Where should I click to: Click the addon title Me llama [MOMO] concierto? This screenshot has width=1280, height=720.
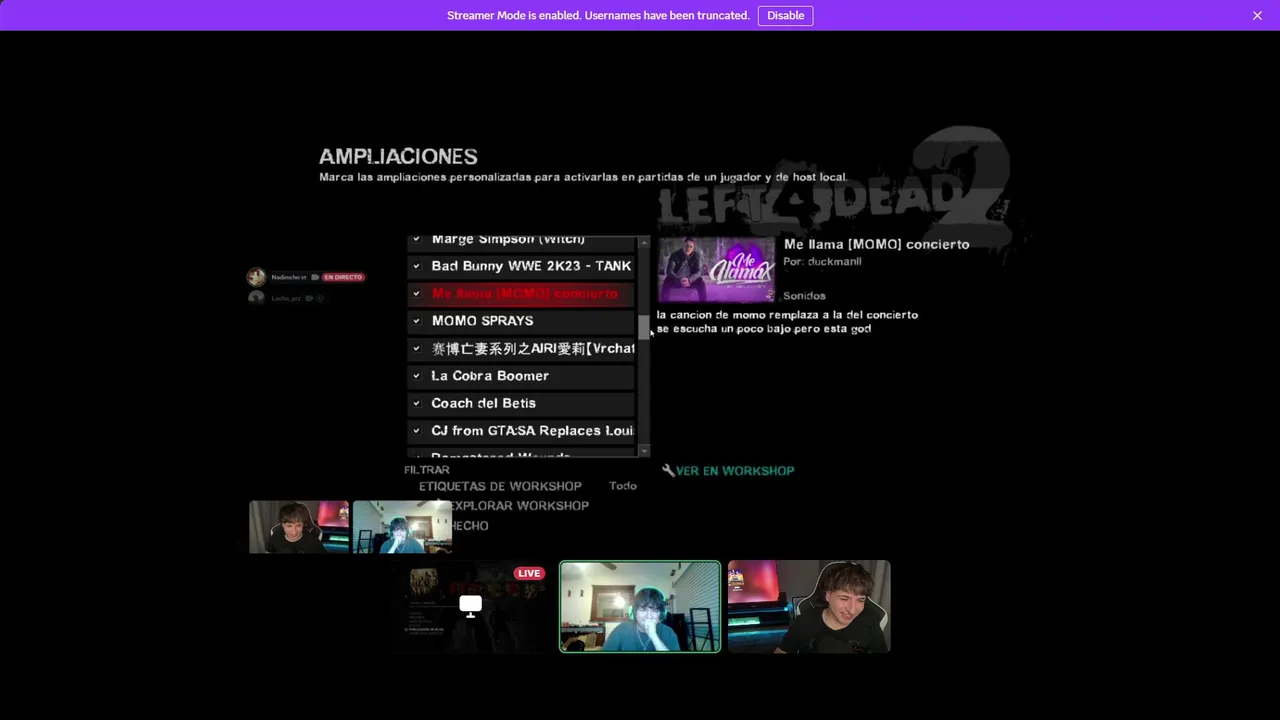pos(876,244)
